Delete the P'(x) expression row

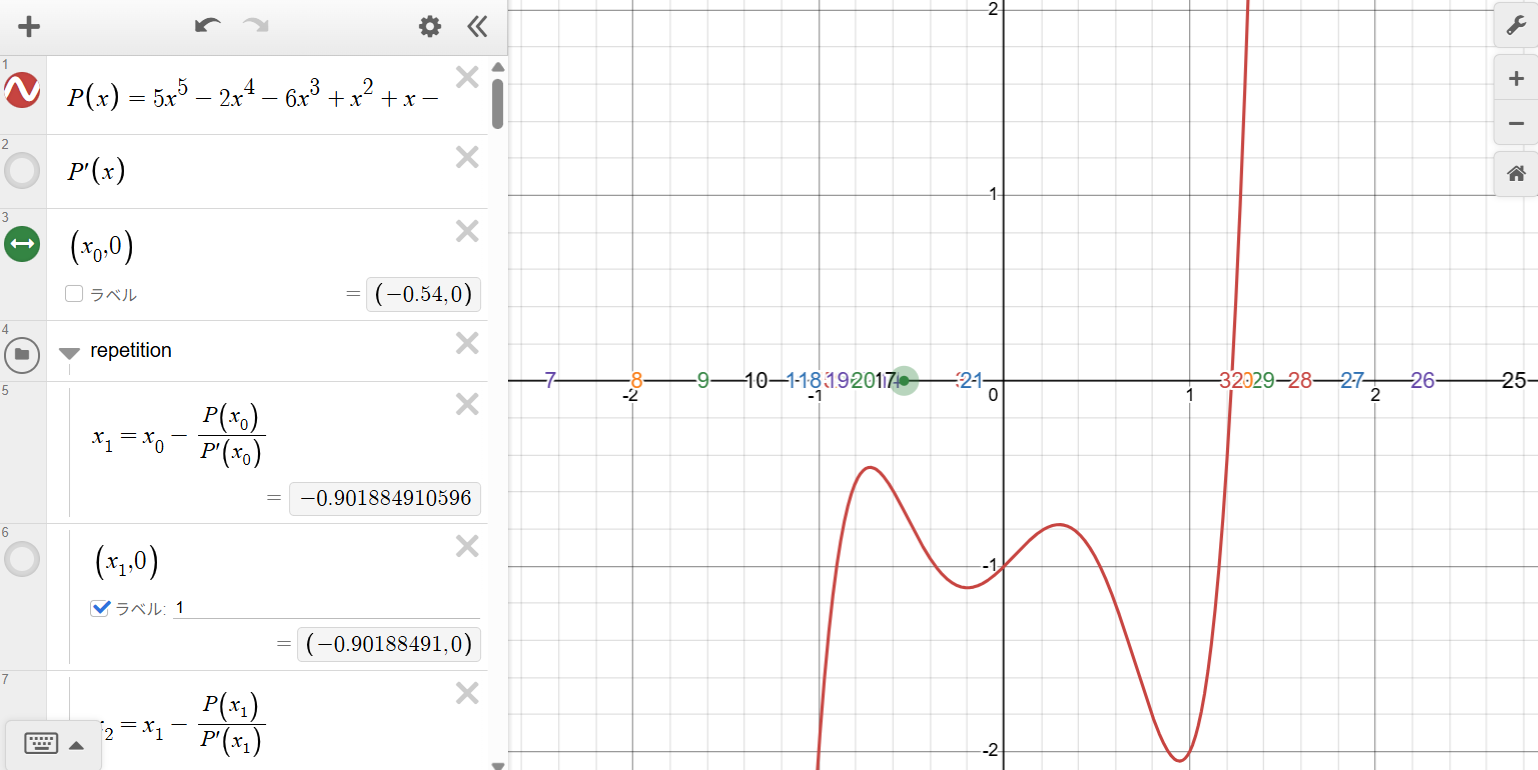tap(467, 157)
